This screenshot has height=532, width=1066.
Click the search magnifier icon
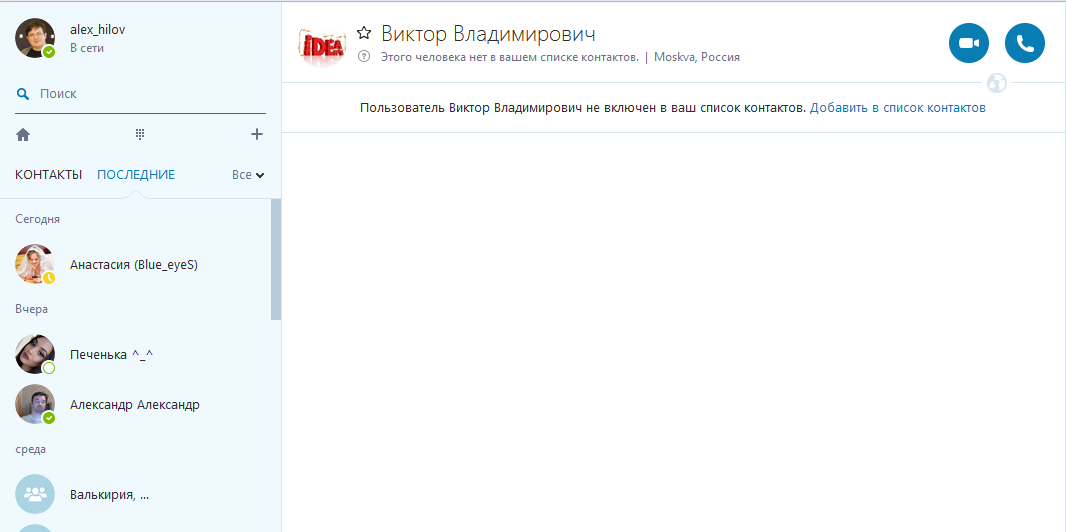[x=23, y=94]
